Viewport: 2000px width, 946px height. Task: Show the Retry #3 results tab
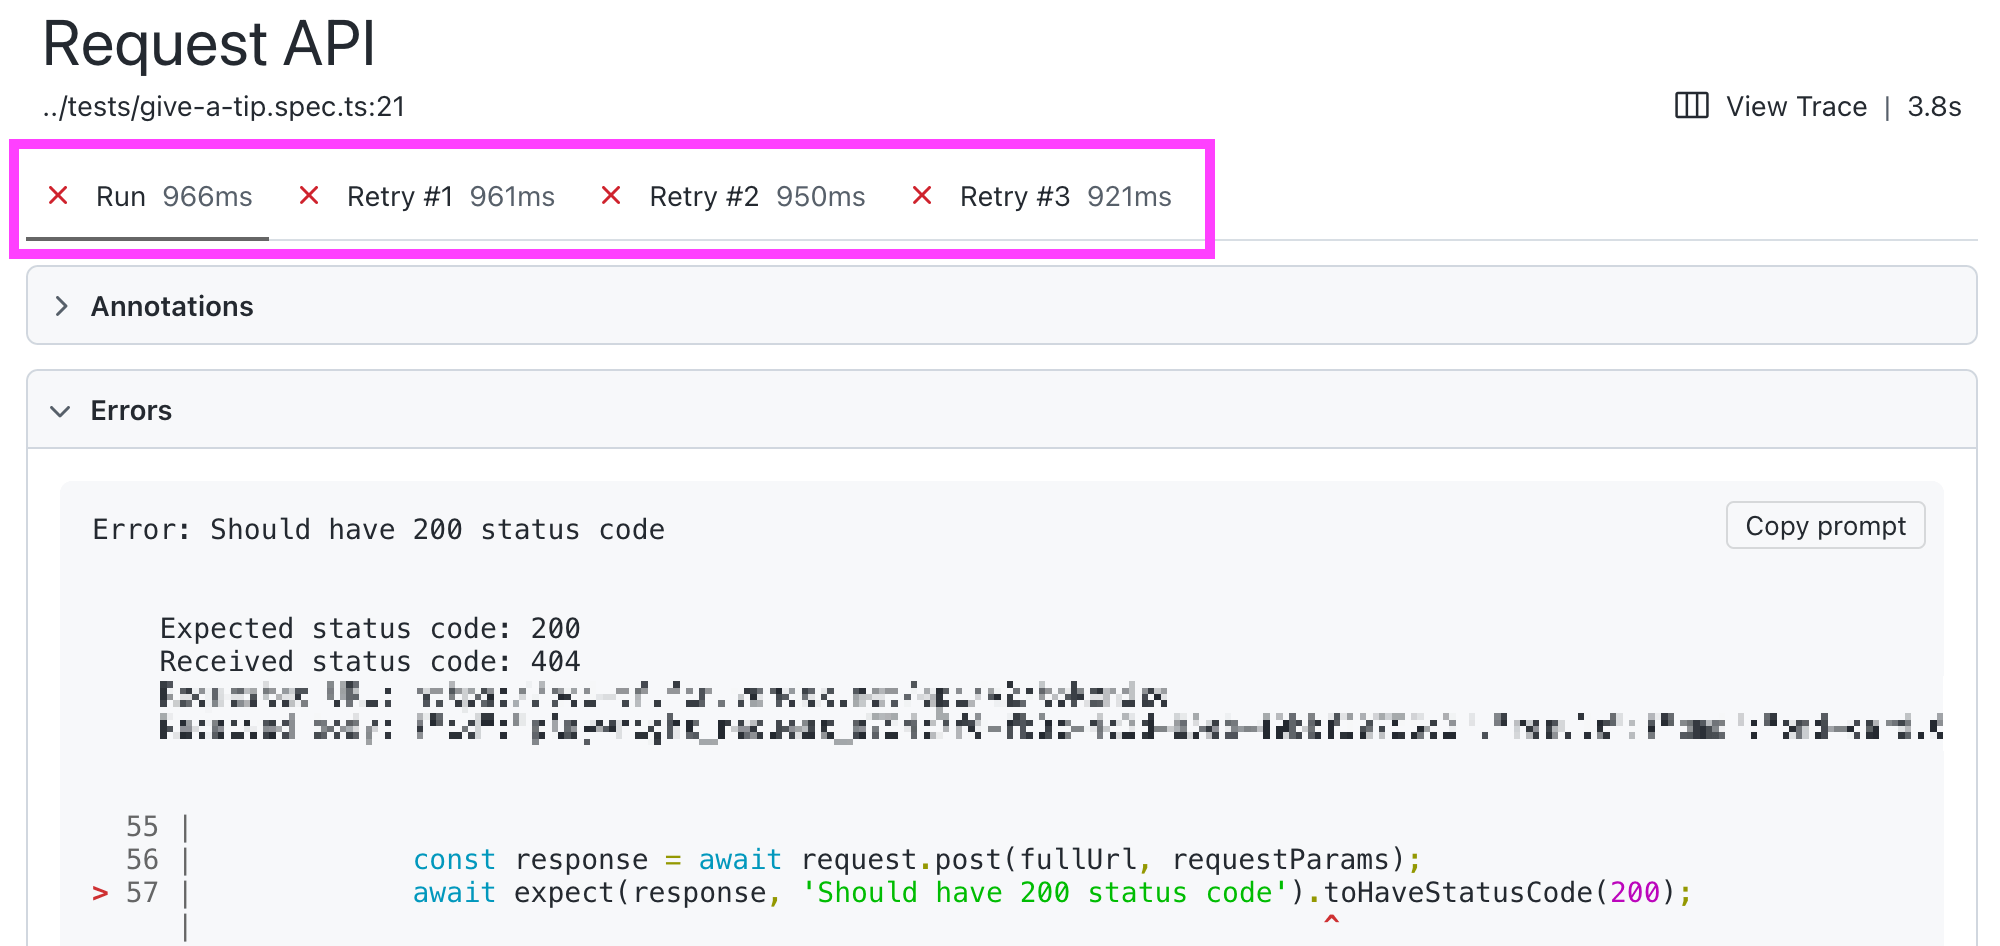pyautogui.click(x=1065, y=197)
